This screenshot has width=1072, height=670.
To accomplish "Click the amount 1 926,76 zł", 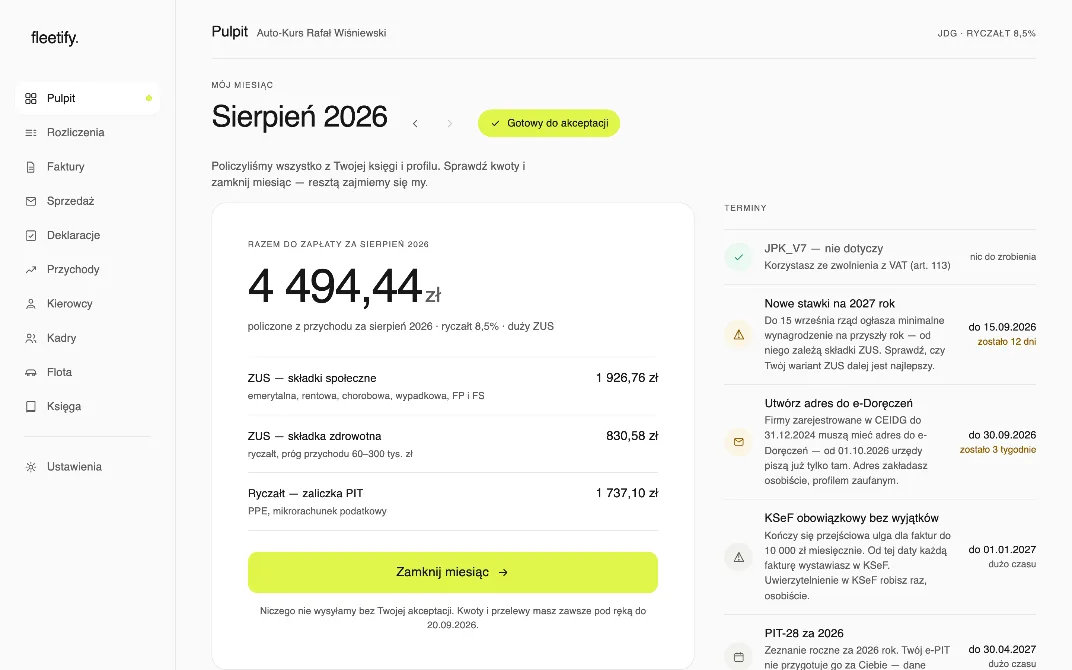I will (627, 378).
